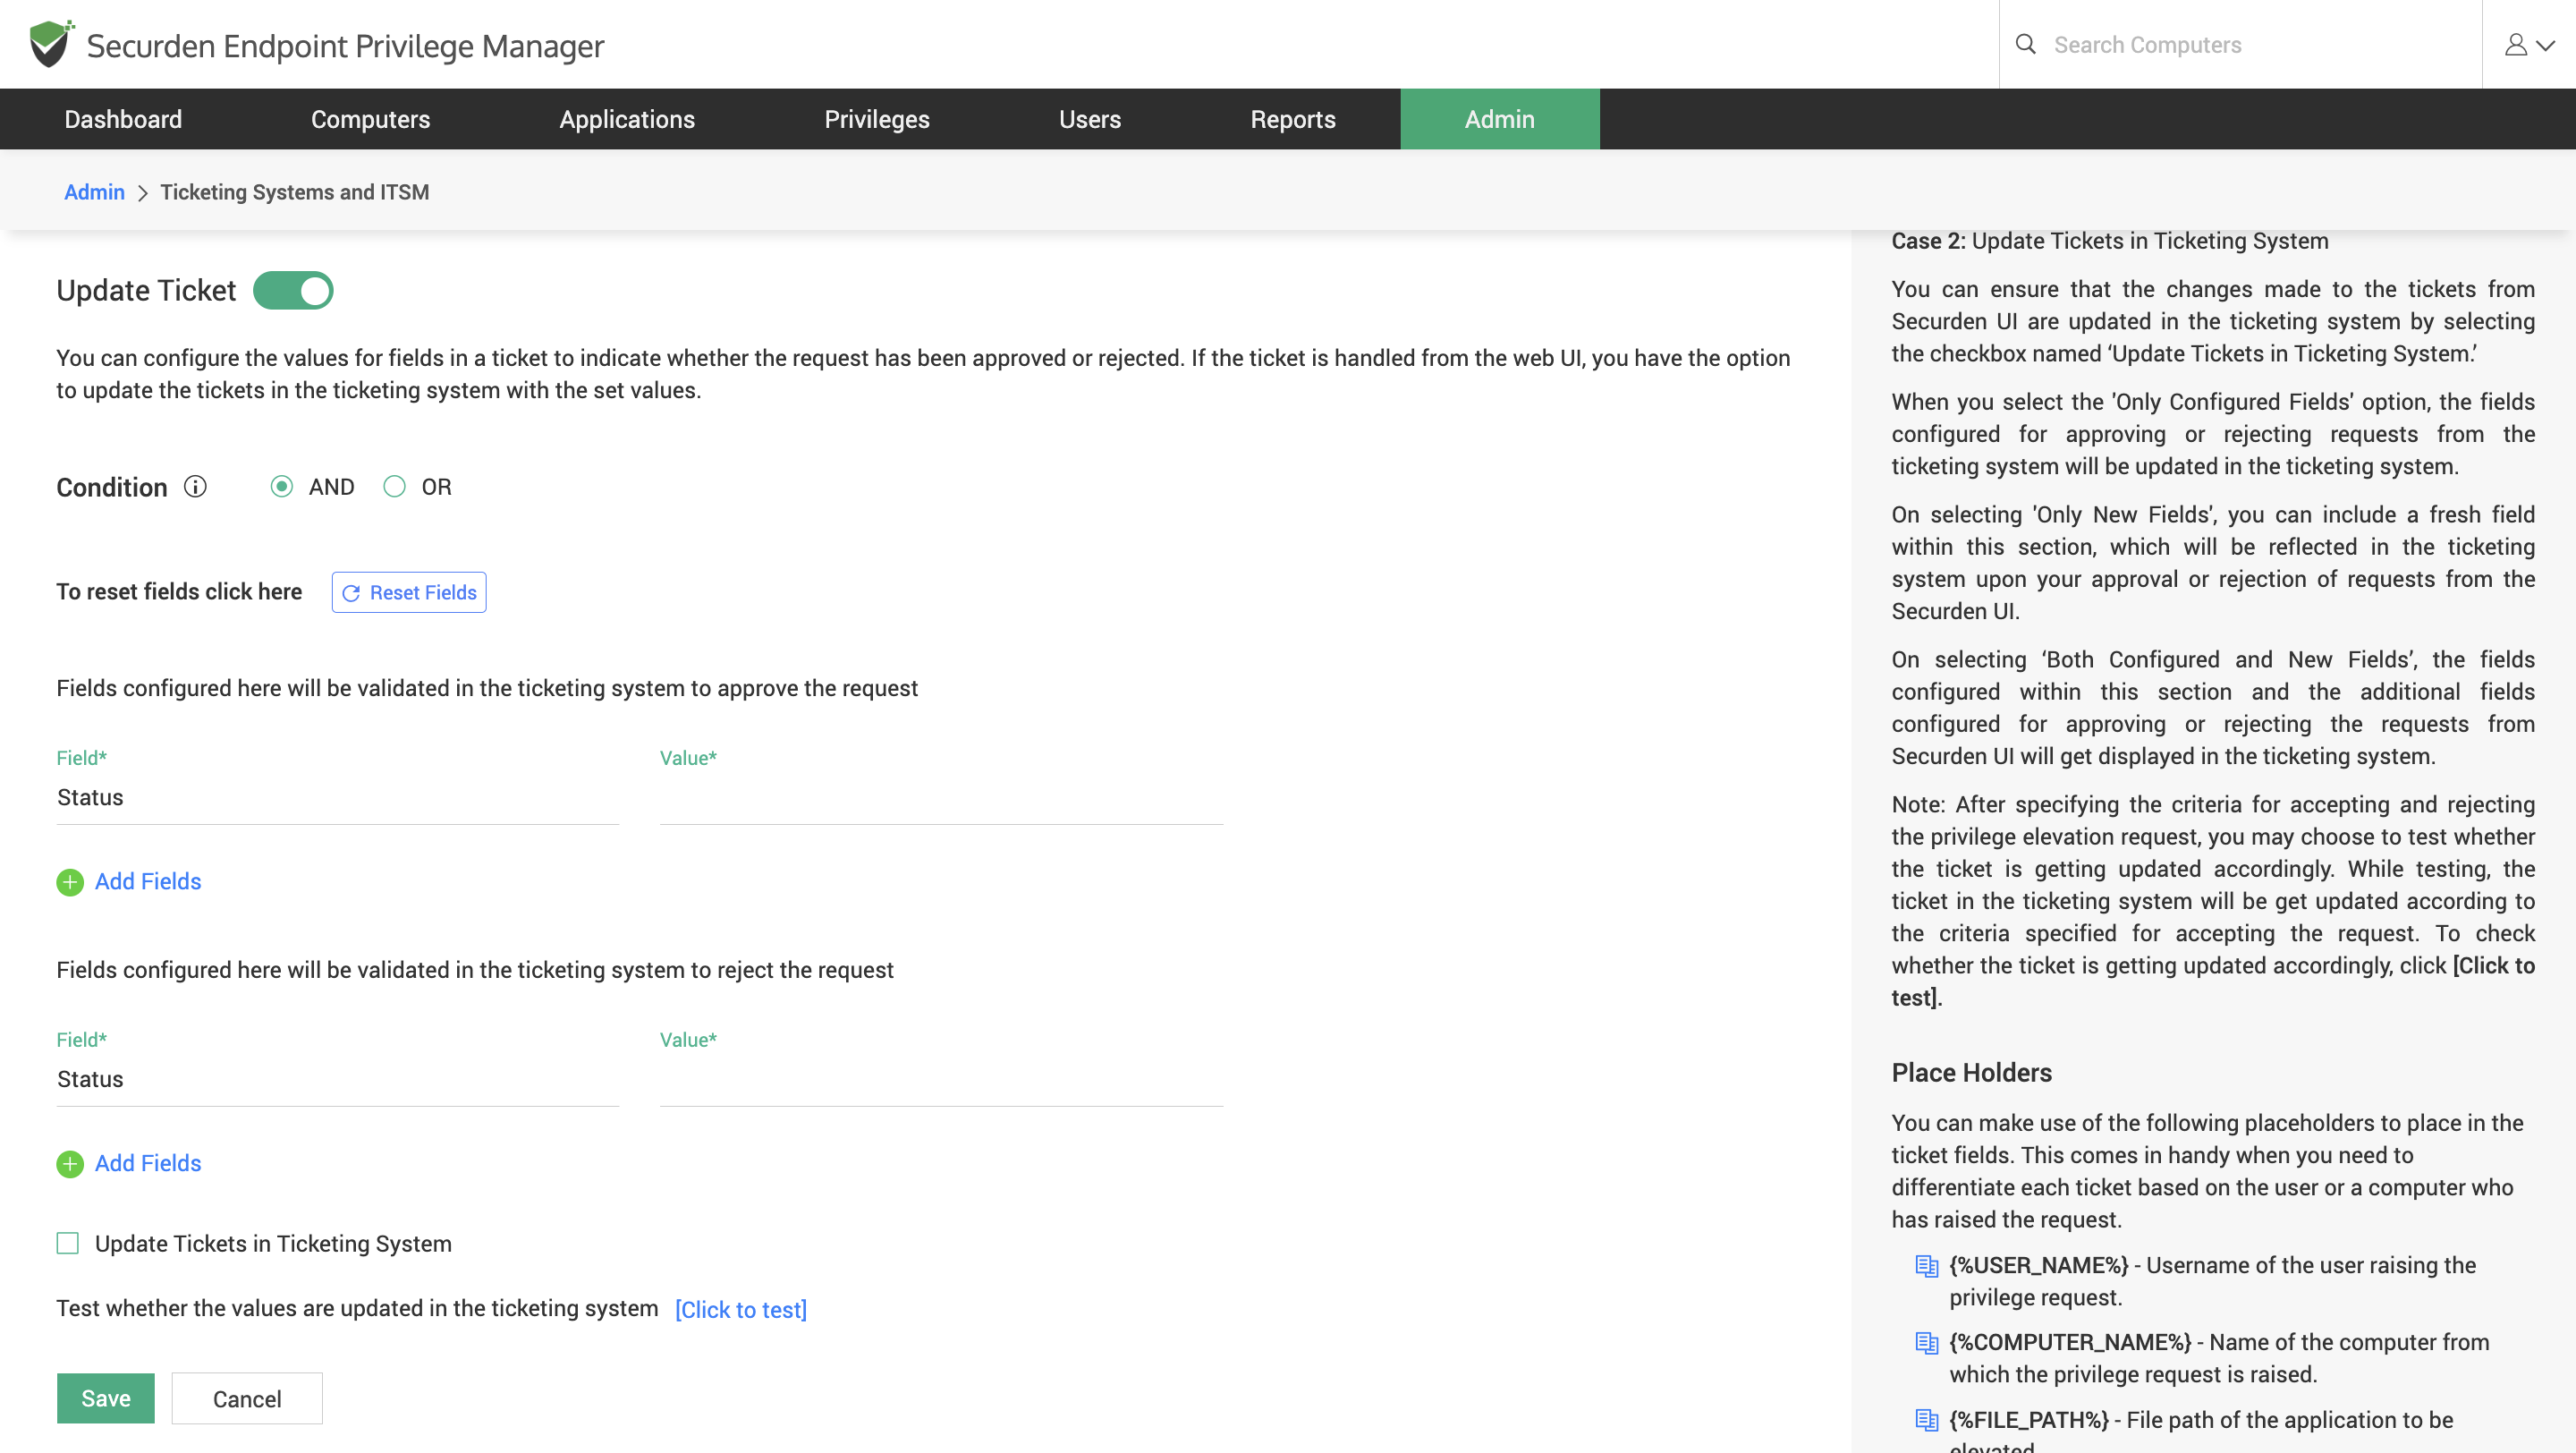Click the Condition info icon

click(195, 487)
